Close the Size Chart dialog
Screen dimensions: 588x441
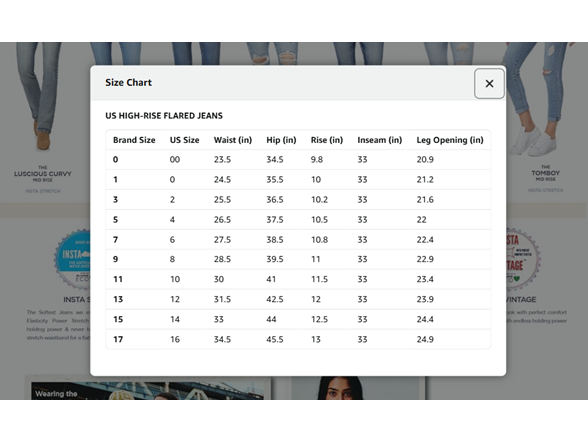pyautogui.click(x=489, y=84)
